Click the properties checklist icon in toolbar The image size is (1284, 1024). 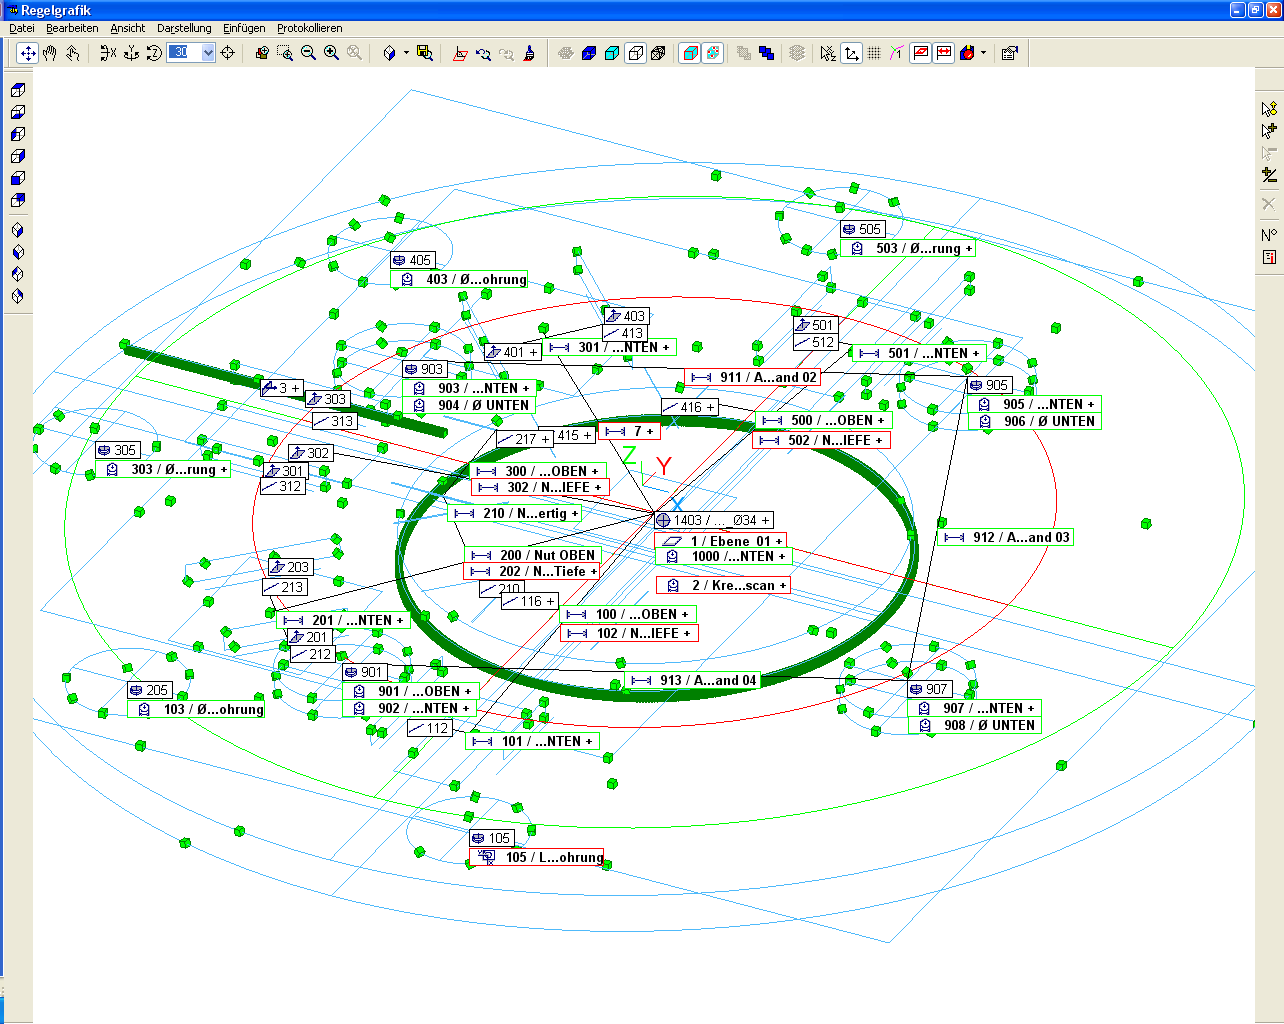[x=1009, y=53]
